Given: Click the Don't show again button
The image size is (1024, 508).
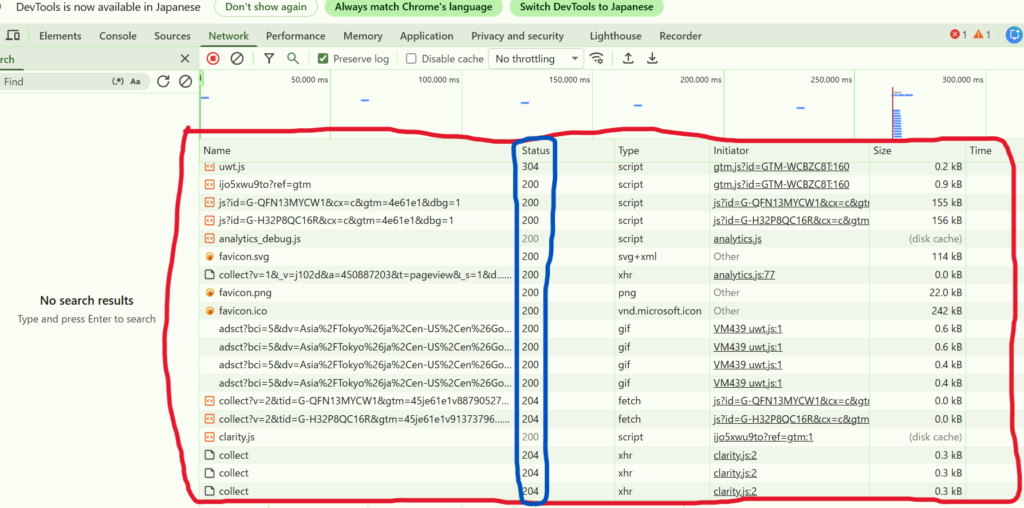Looking at the screenshot, I should 266,7.
